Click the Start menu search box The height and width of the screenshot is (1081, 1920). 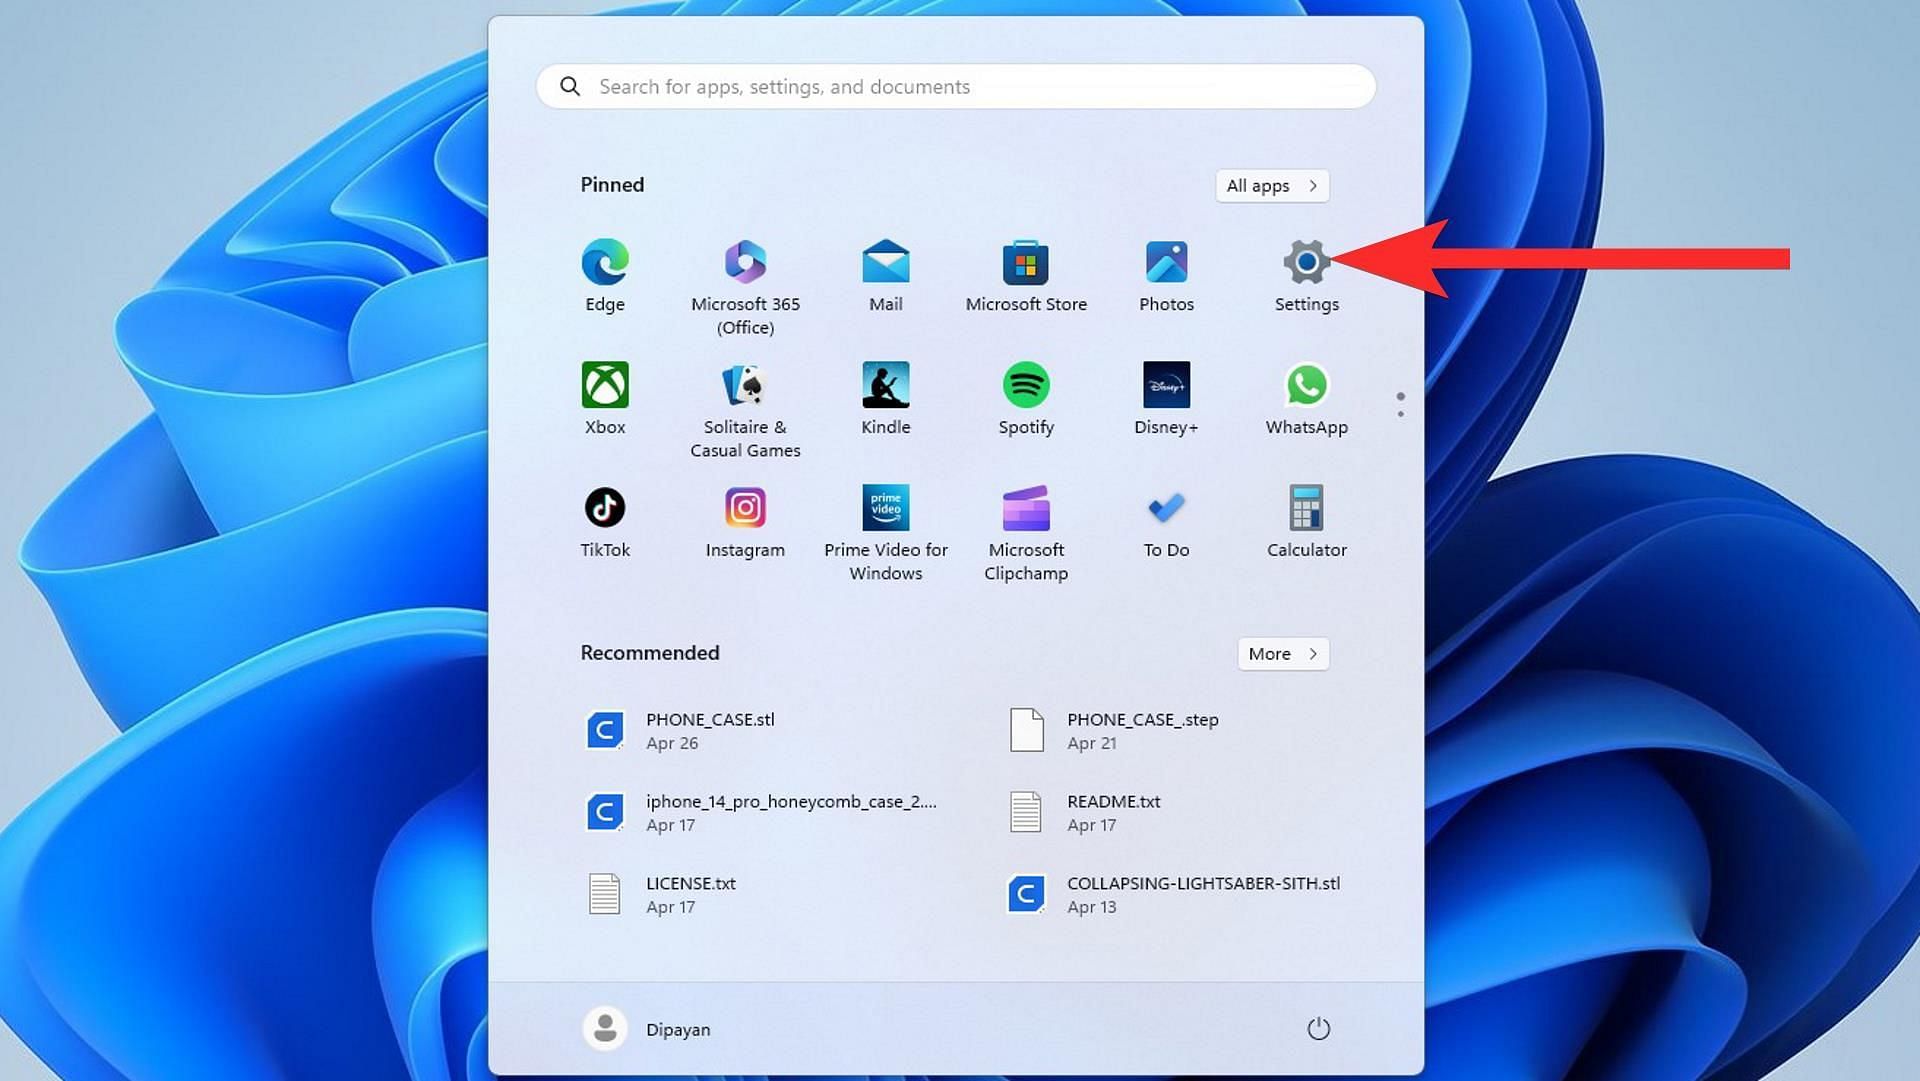(x=955, y=87)
